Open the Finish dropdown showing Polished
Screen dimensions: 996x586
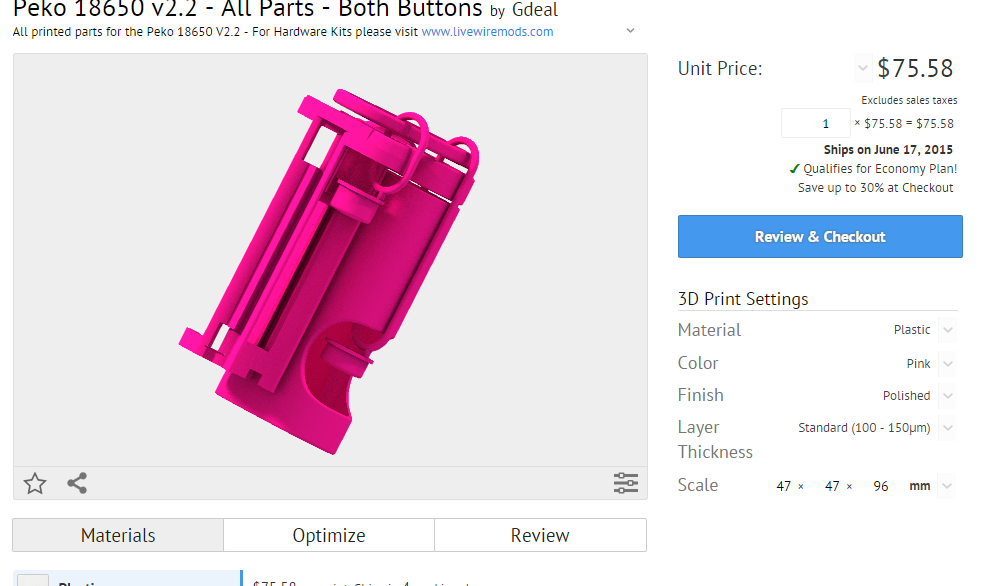pos(948,396)
